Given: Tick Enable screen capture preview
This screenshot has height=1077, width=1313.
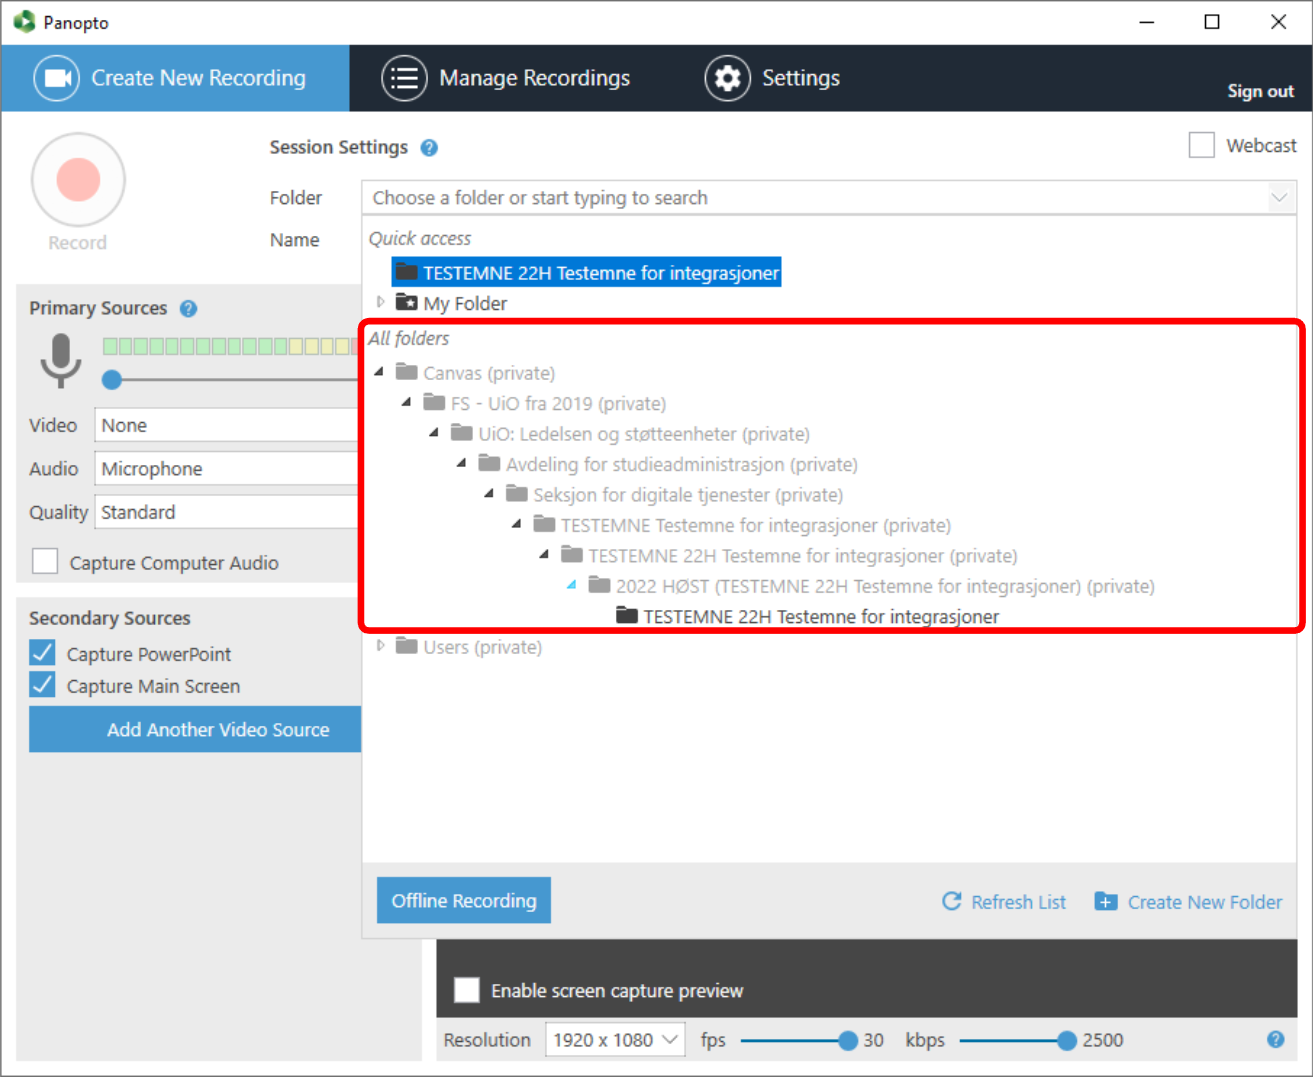Looking at the screenshot, I should [466, 990].
